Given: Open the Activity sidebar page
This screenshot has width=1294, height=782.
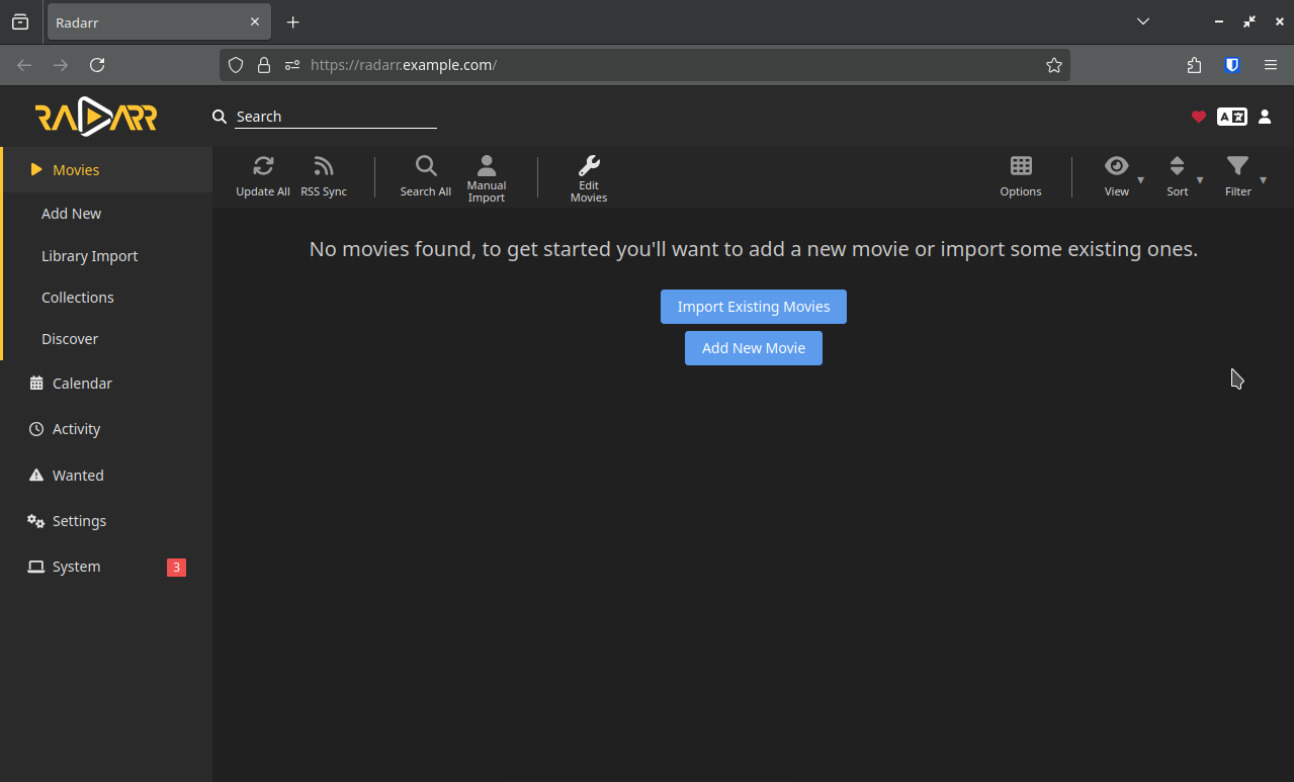Looking at the screenshot, I should coord(76,429).
